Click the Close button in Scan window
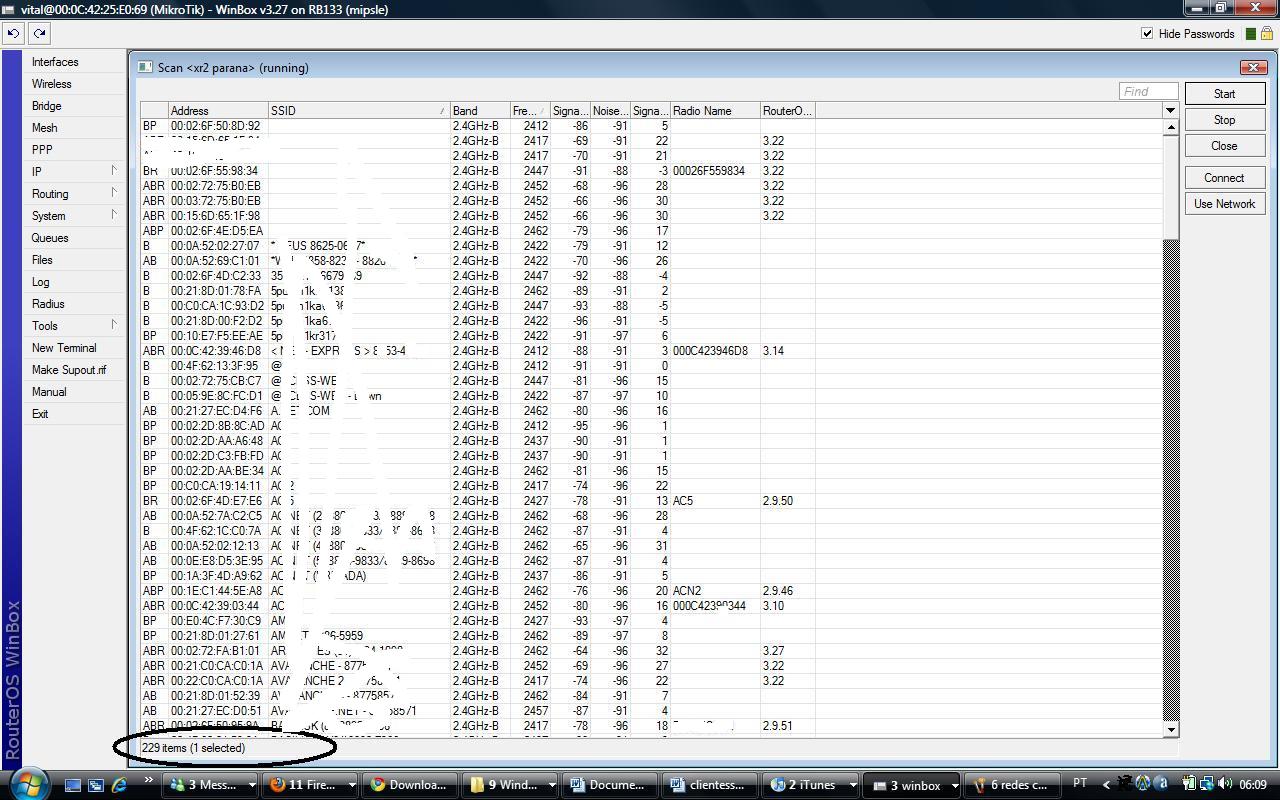The width and height of the screenshot is (1280, 800). pos(1224,146)
